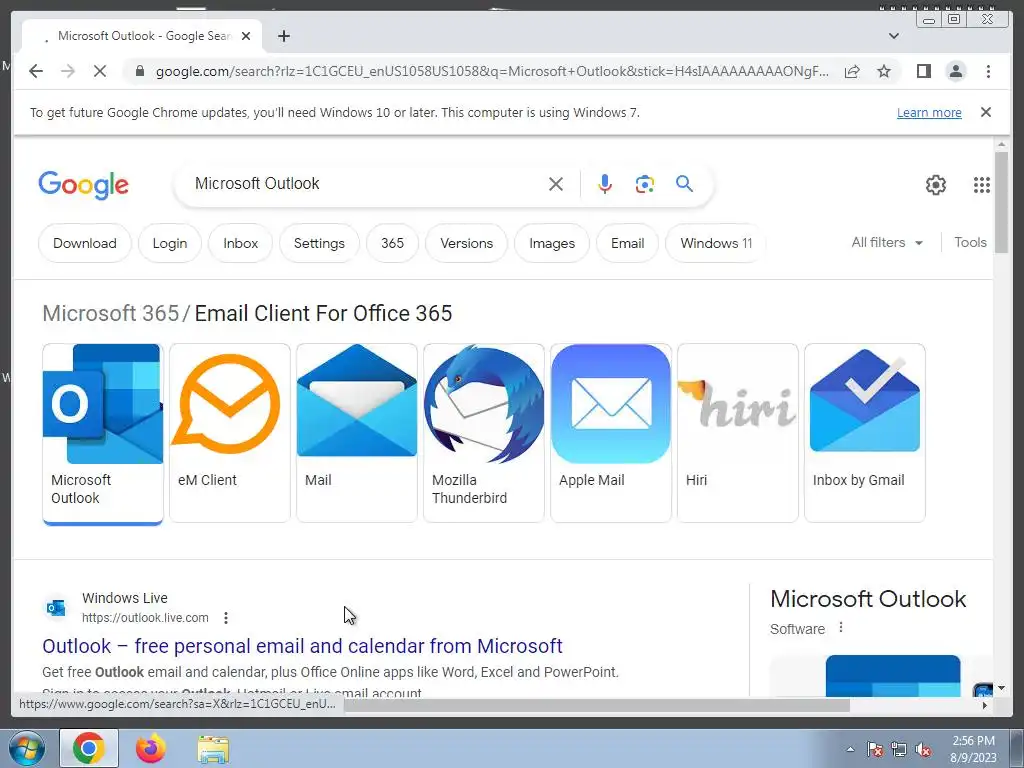Stop loading the page
1024x768 pixels.
[99, 71]
